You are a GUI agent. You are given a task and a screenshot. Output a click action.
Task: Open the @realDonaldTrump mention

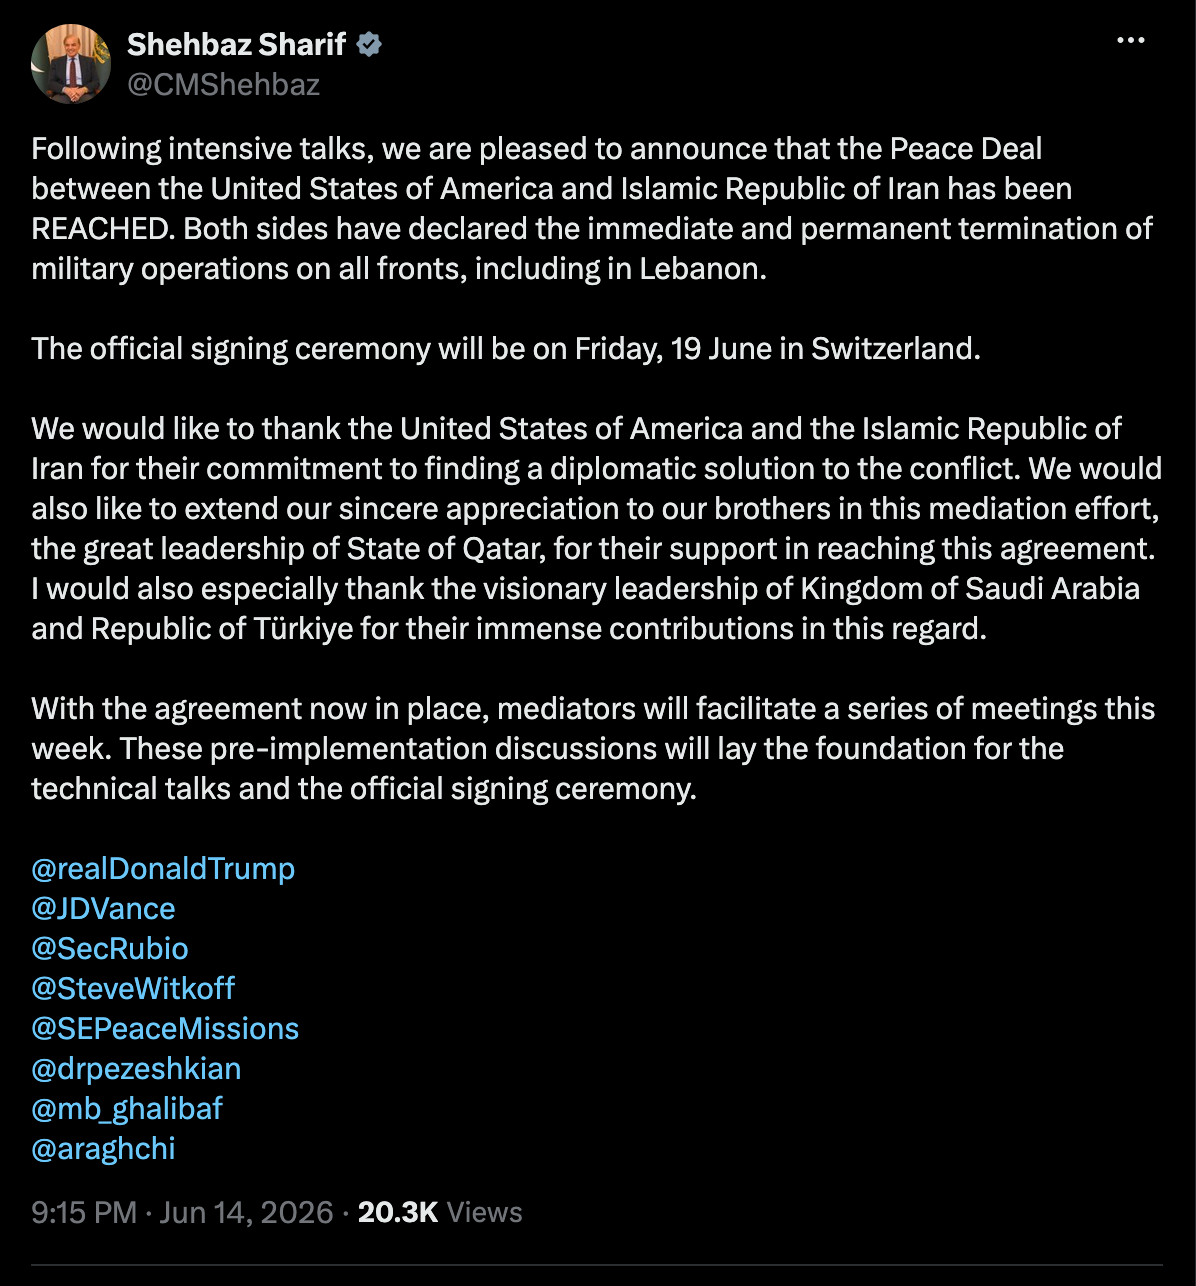point(163,869)
